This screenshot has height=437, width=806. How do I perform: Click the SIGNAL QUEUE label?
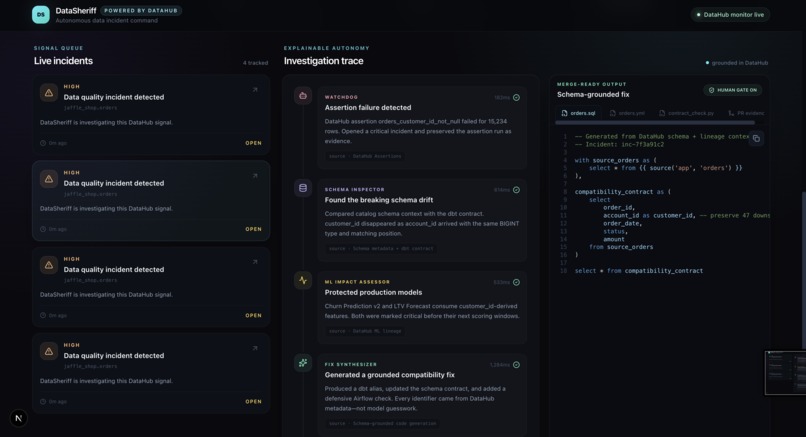pos(59,48)
